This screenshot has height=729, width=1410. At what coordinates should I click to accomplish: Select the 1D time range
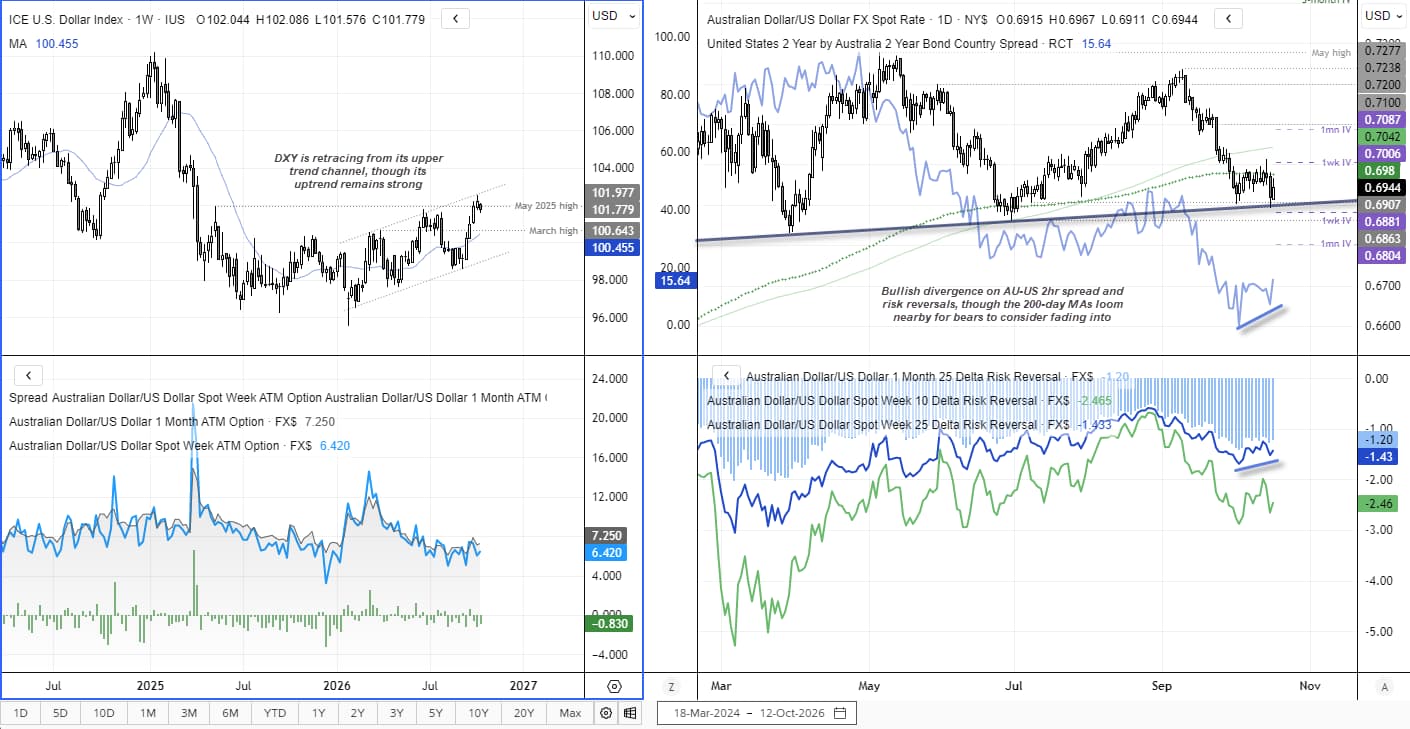20,713
